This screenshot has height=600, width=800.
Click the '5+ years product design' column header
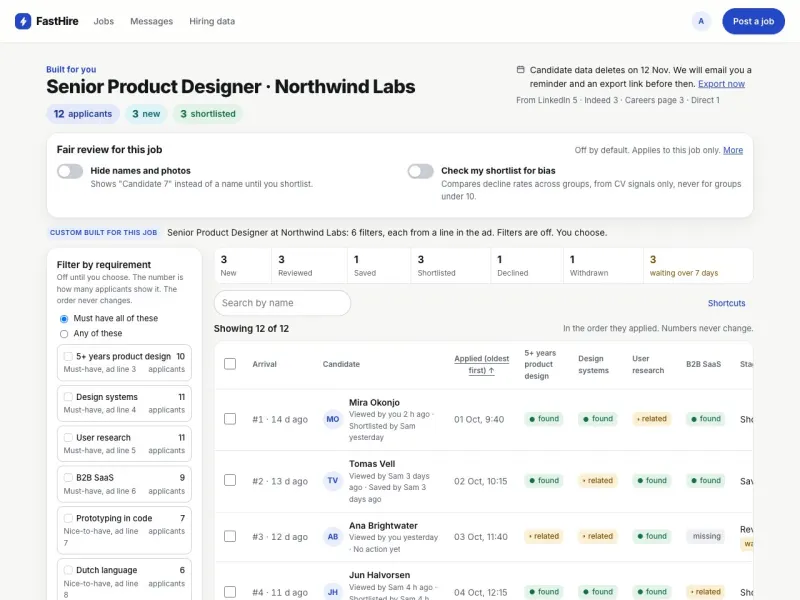coord(540,364)
